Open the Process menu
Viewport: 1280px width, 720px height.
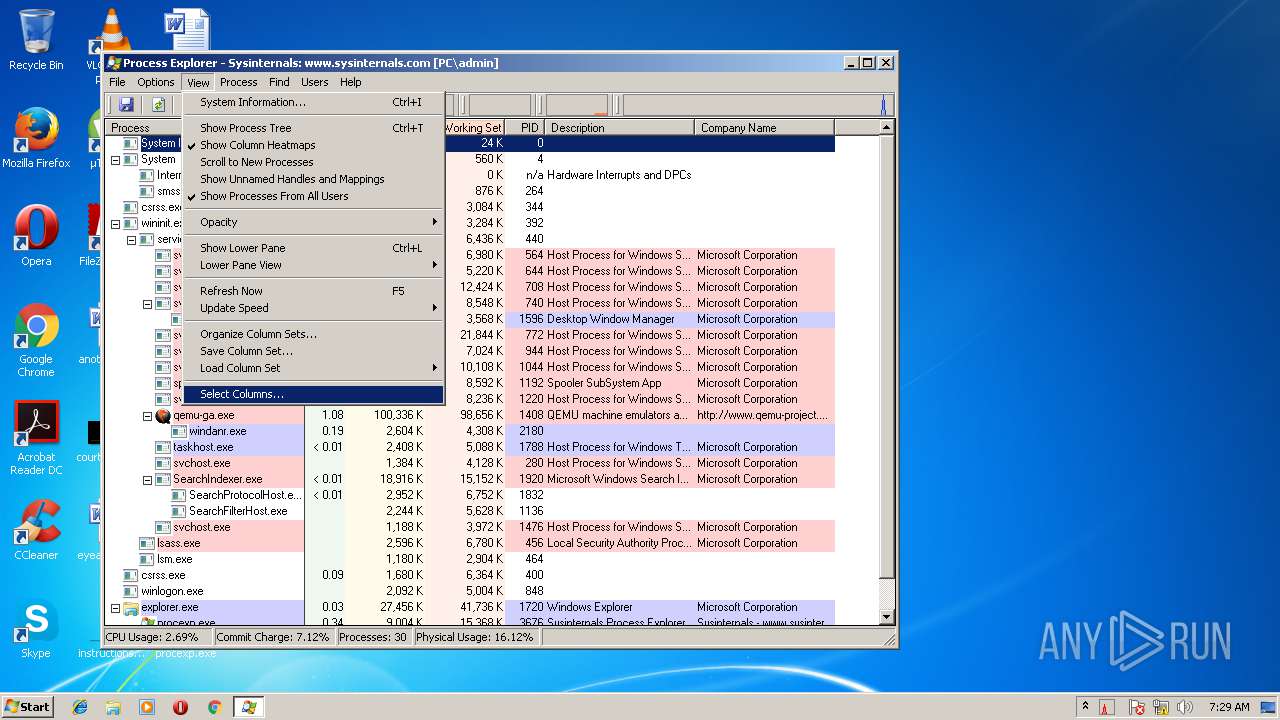(x=239, y=82)
